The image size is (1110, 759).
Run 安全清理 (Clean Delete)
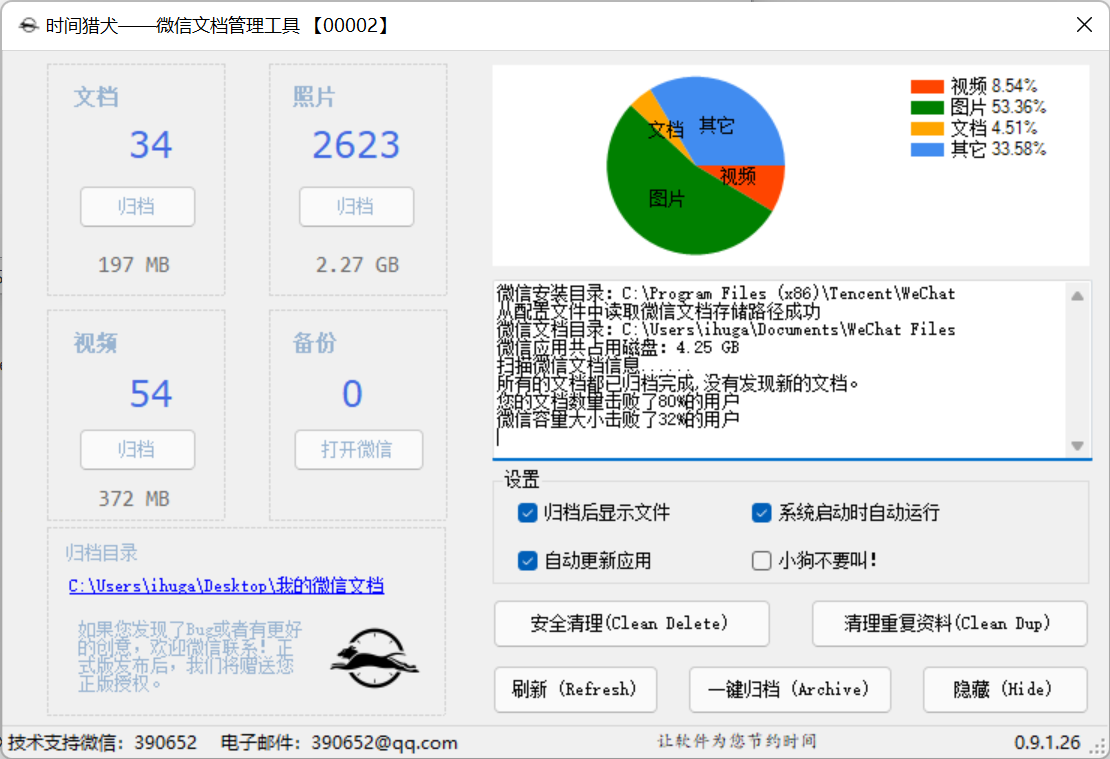click(631, 624)
